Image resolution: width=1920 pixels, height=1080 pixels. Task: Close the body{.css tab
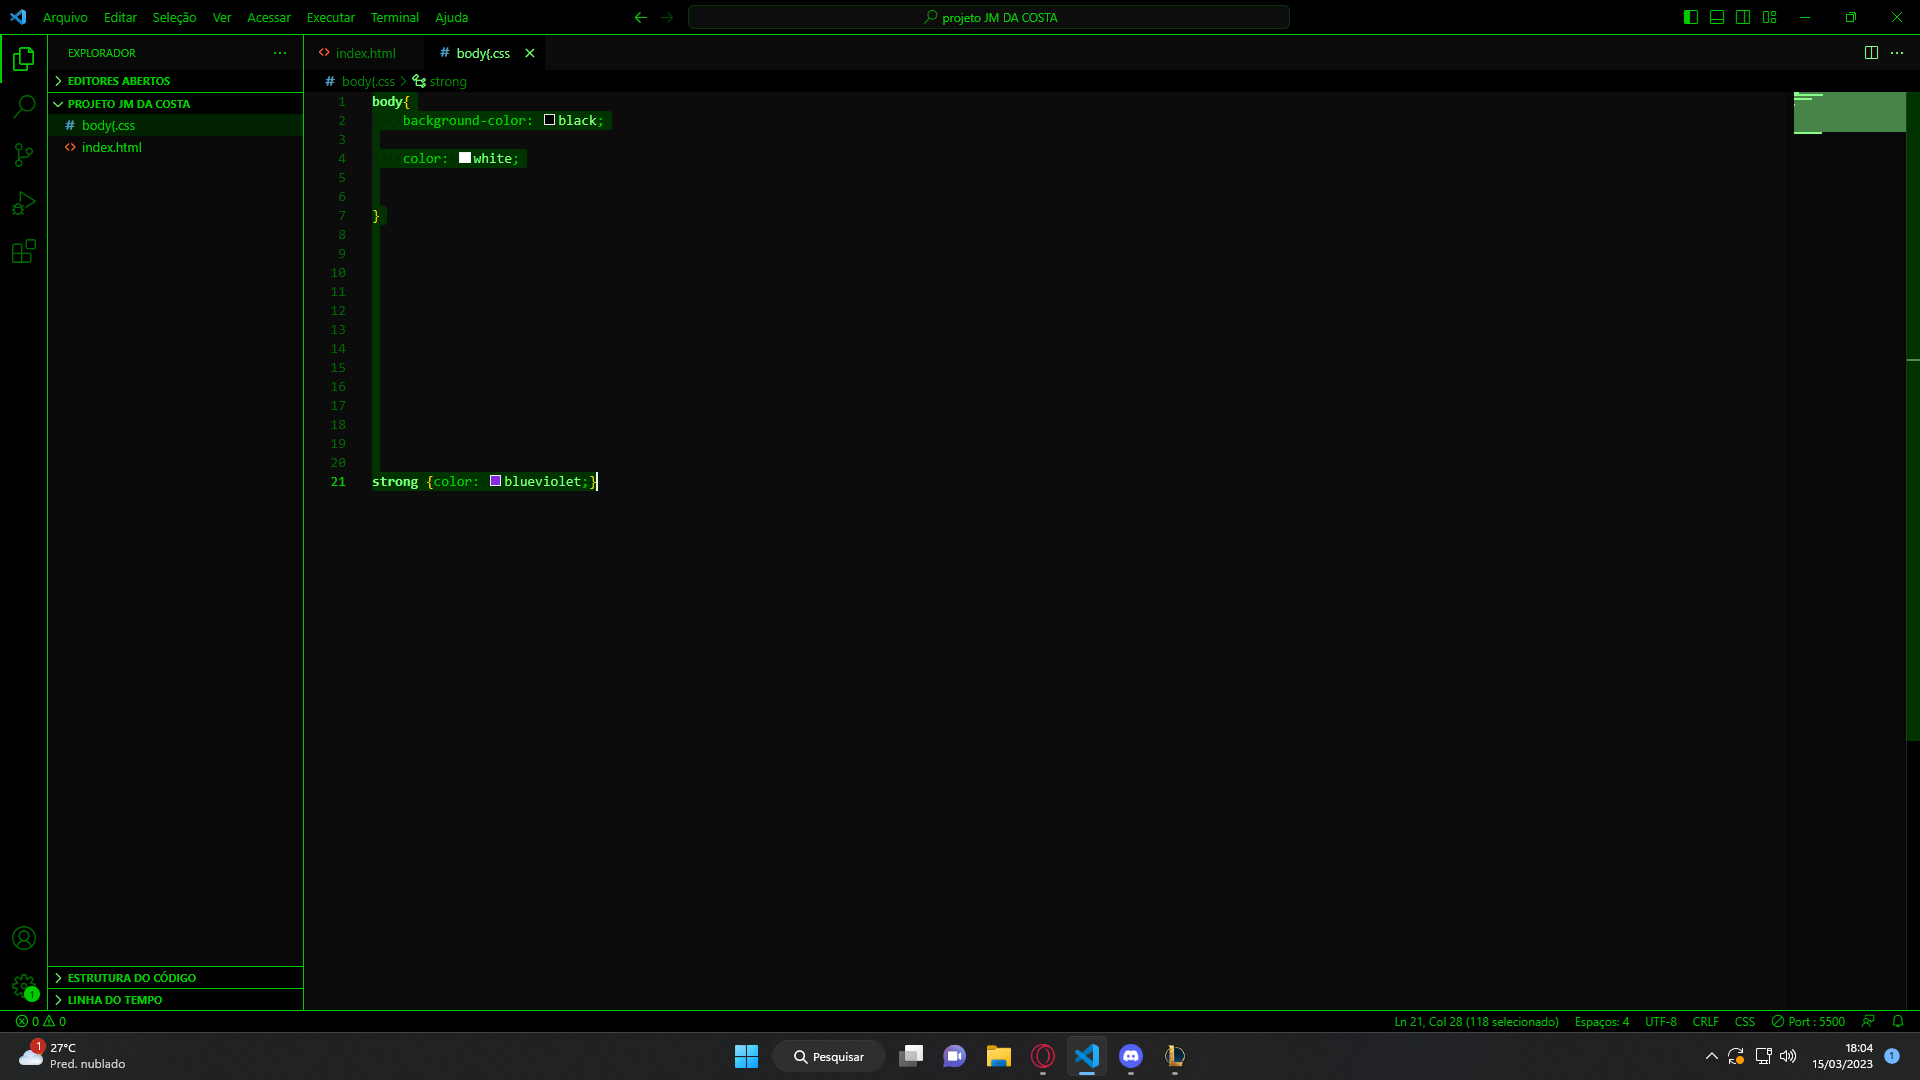point(530,53)
